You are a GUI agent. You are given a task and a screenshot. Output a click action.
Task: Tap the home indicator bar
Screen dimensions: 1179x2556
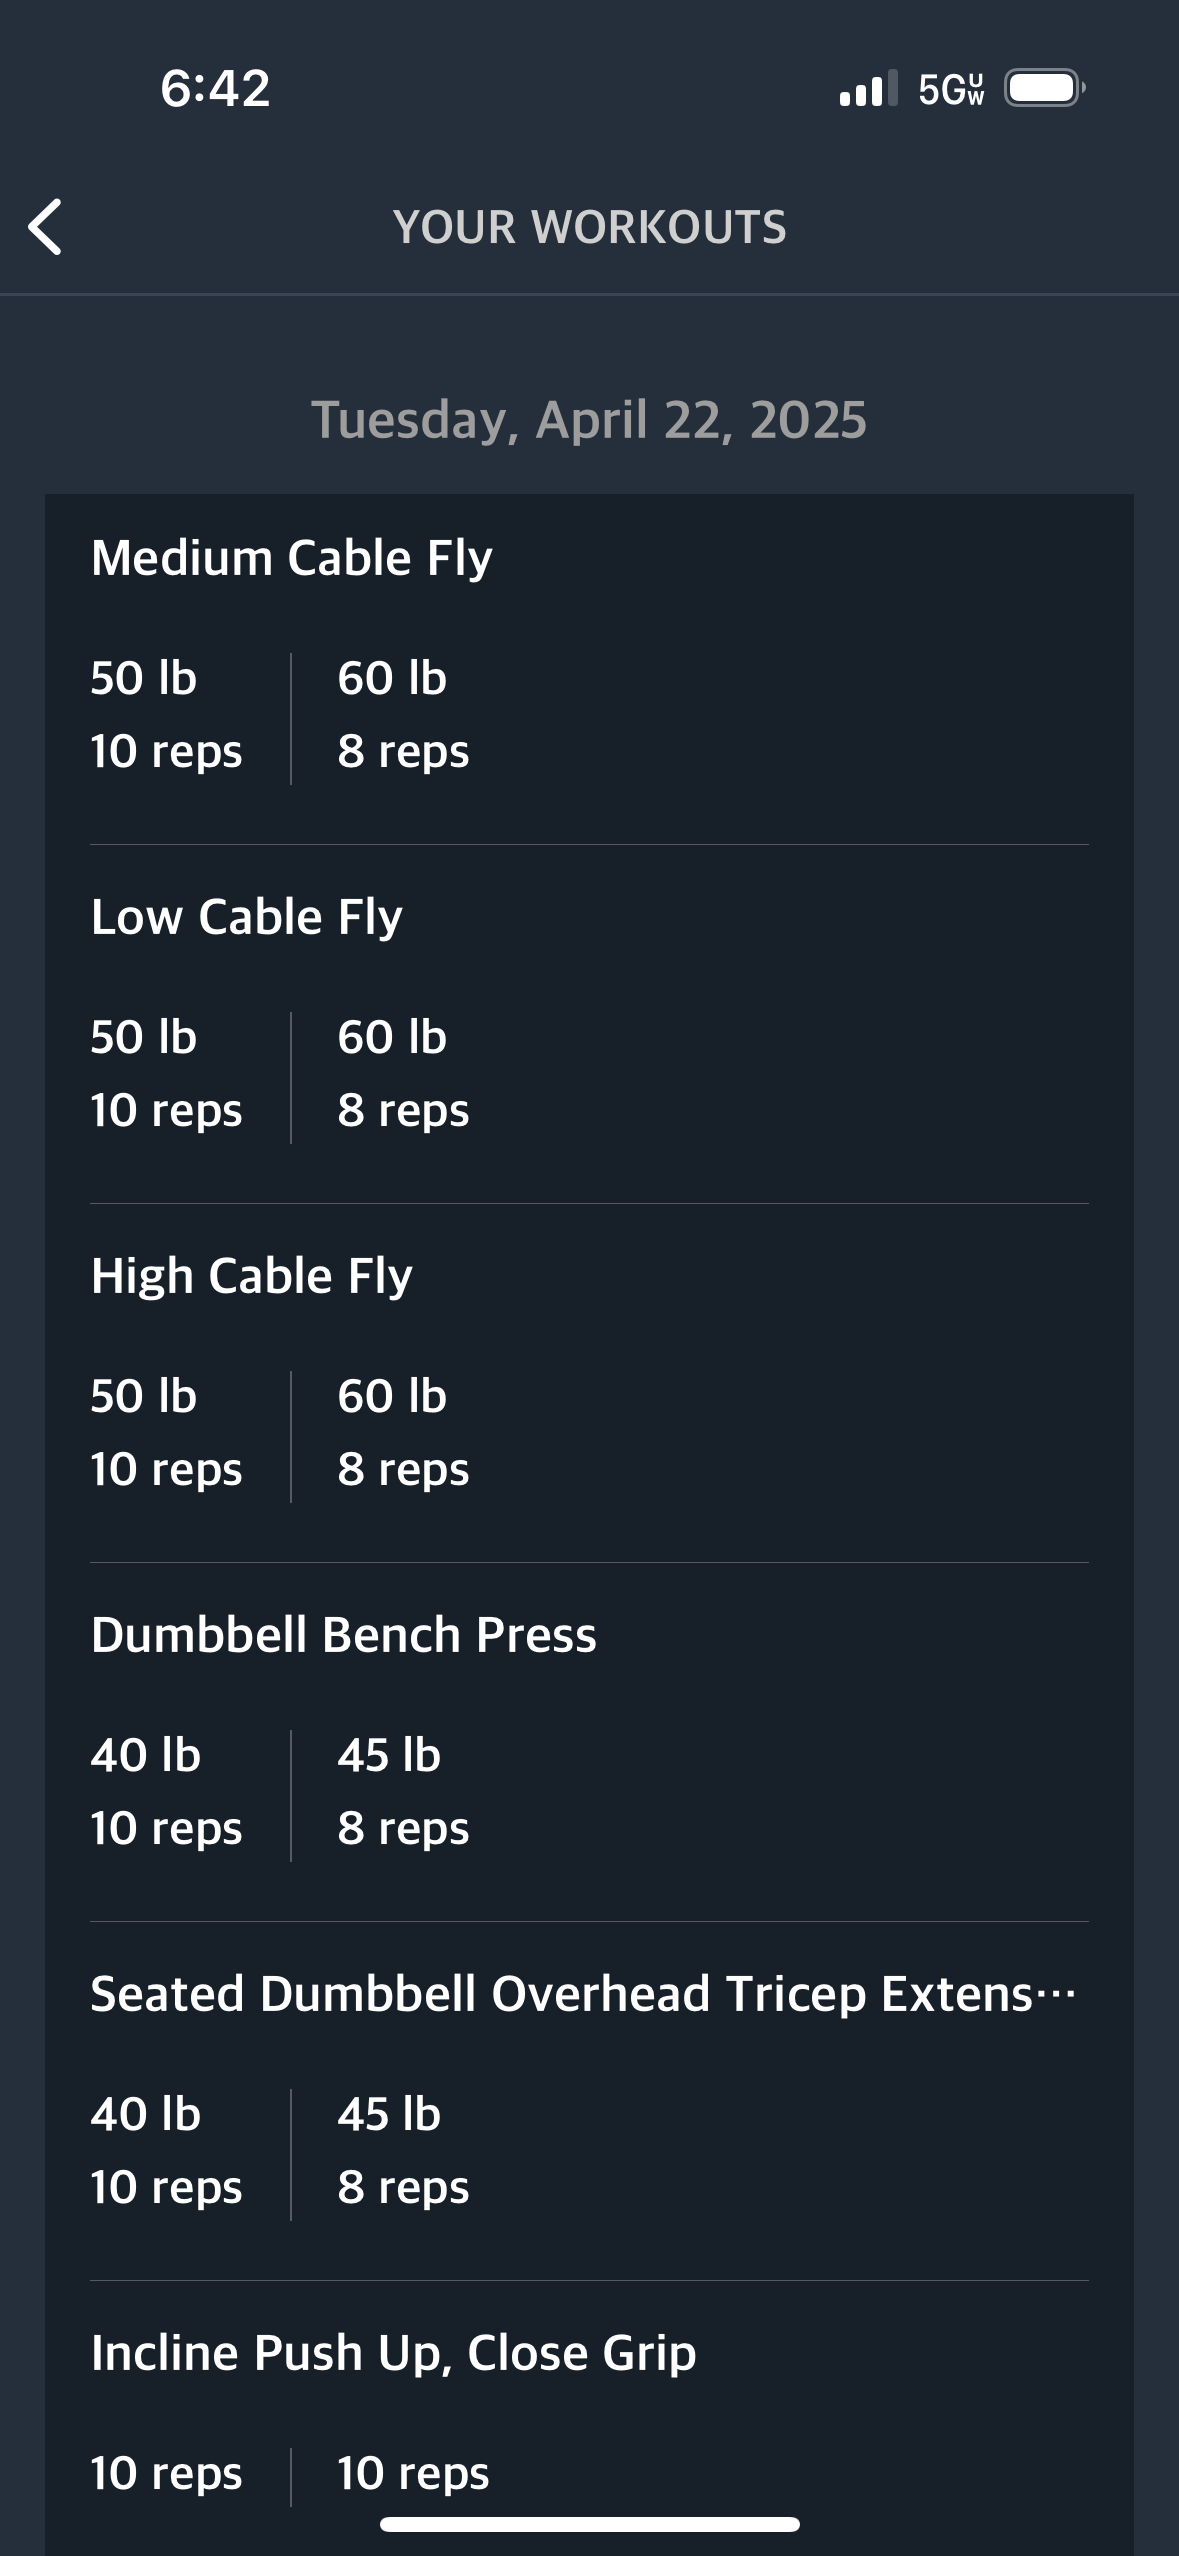point(590,2524)
